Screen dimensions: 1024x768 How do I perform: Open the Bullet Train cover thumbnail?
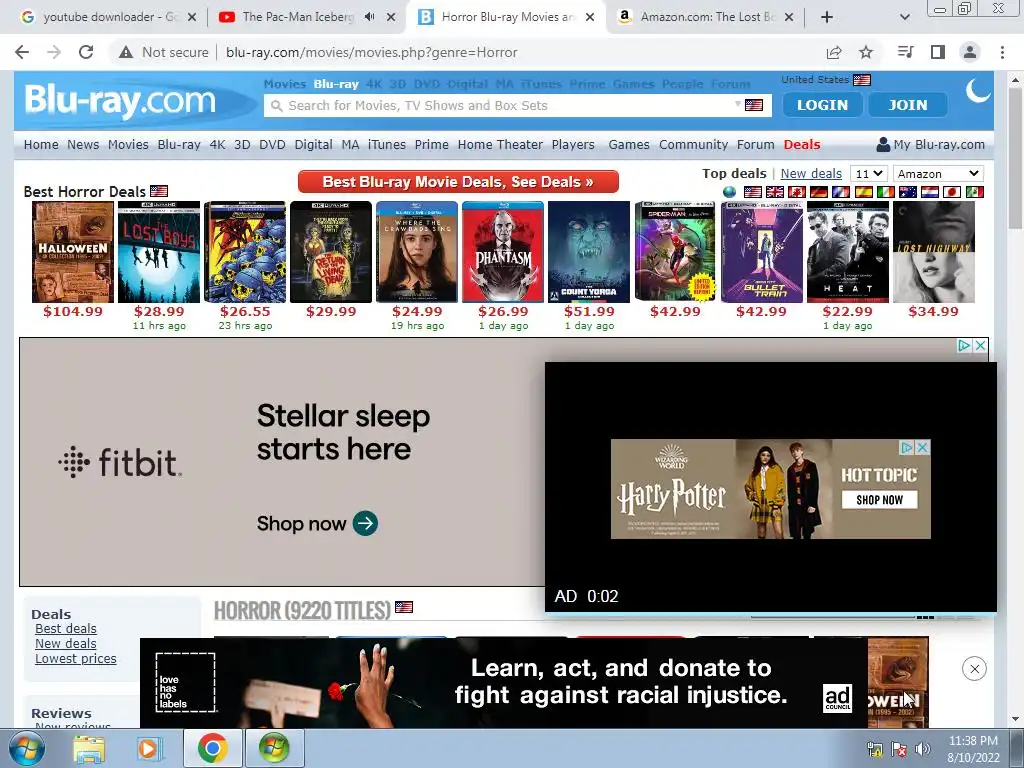pyautogui.click(x=761, y=252)
